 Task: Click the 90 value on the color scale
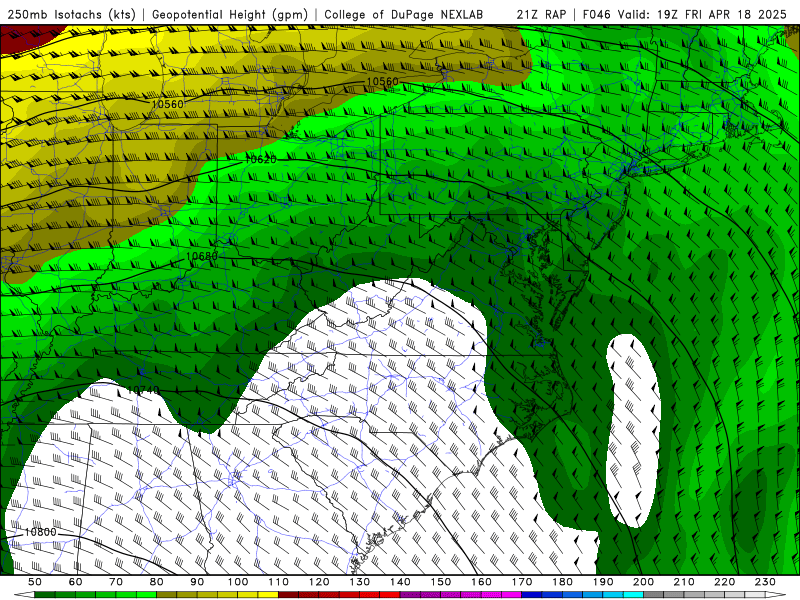197,582
